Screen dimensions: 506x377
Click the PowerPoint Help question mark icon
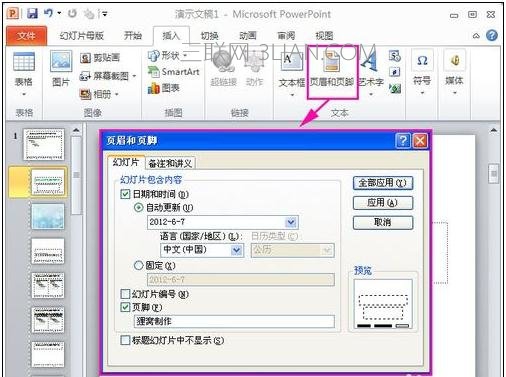(492, 35)
